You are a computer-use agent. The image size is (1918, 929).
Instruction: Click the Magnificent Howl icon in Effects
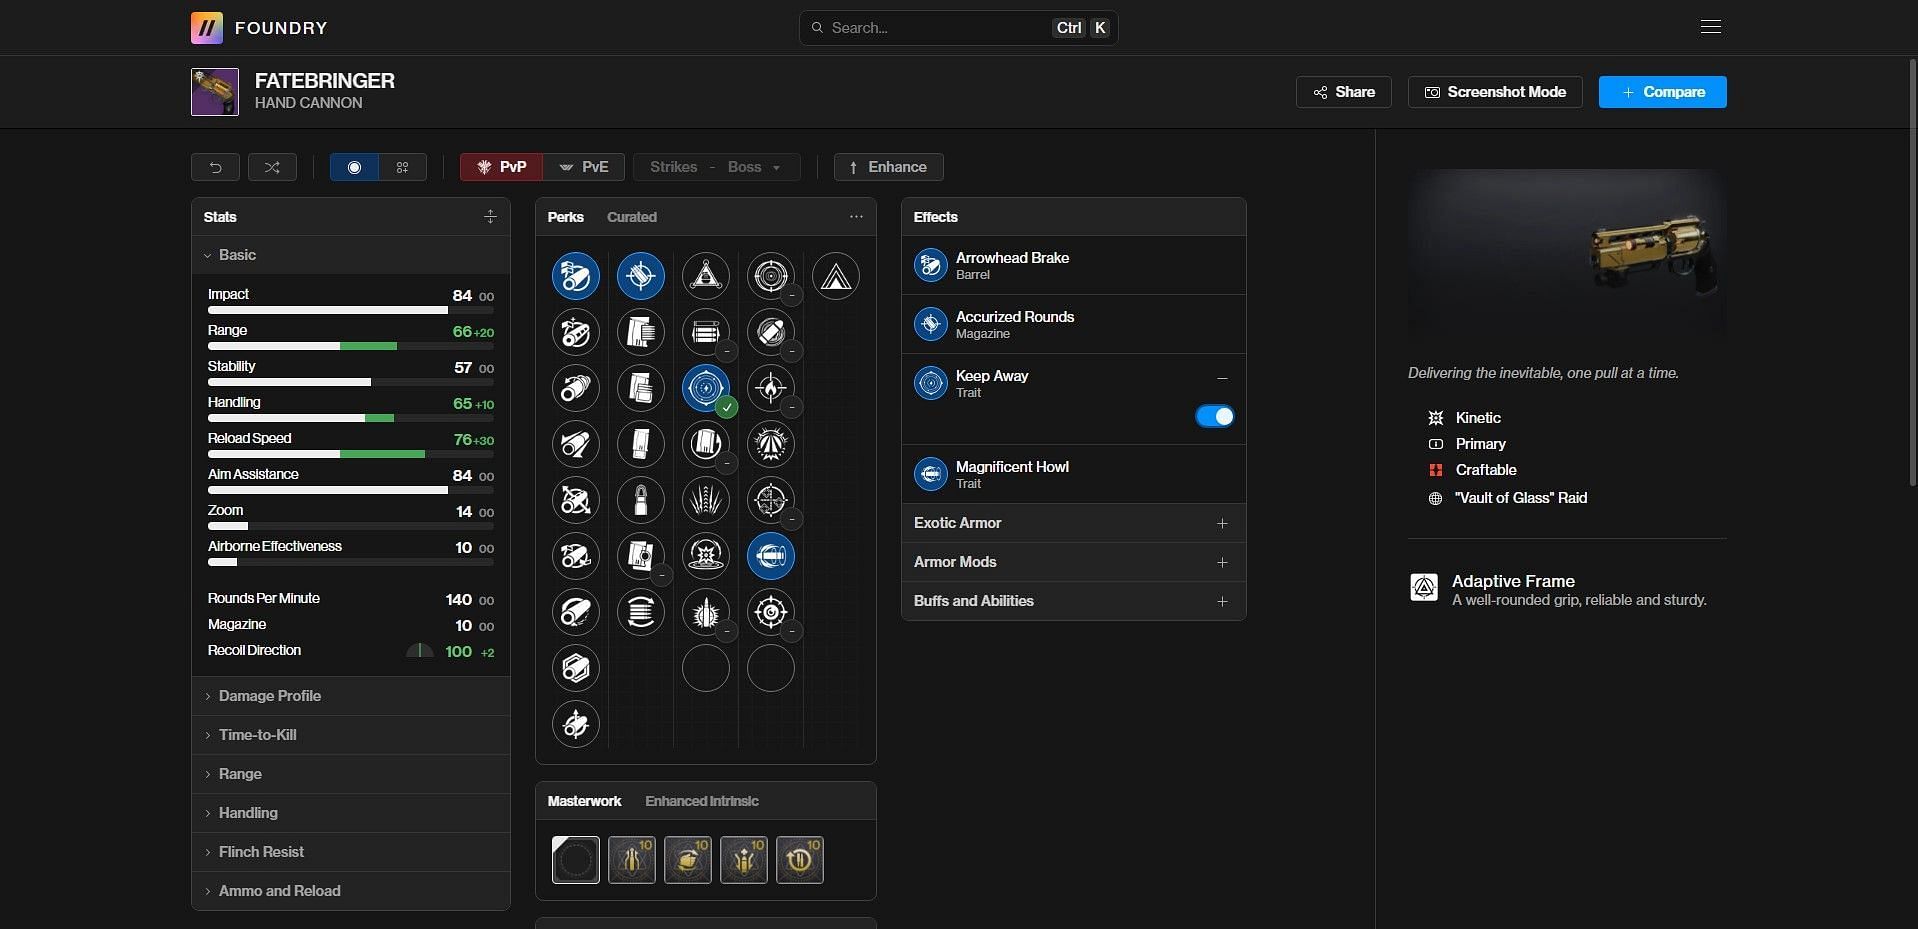click(x=931, y=474)
